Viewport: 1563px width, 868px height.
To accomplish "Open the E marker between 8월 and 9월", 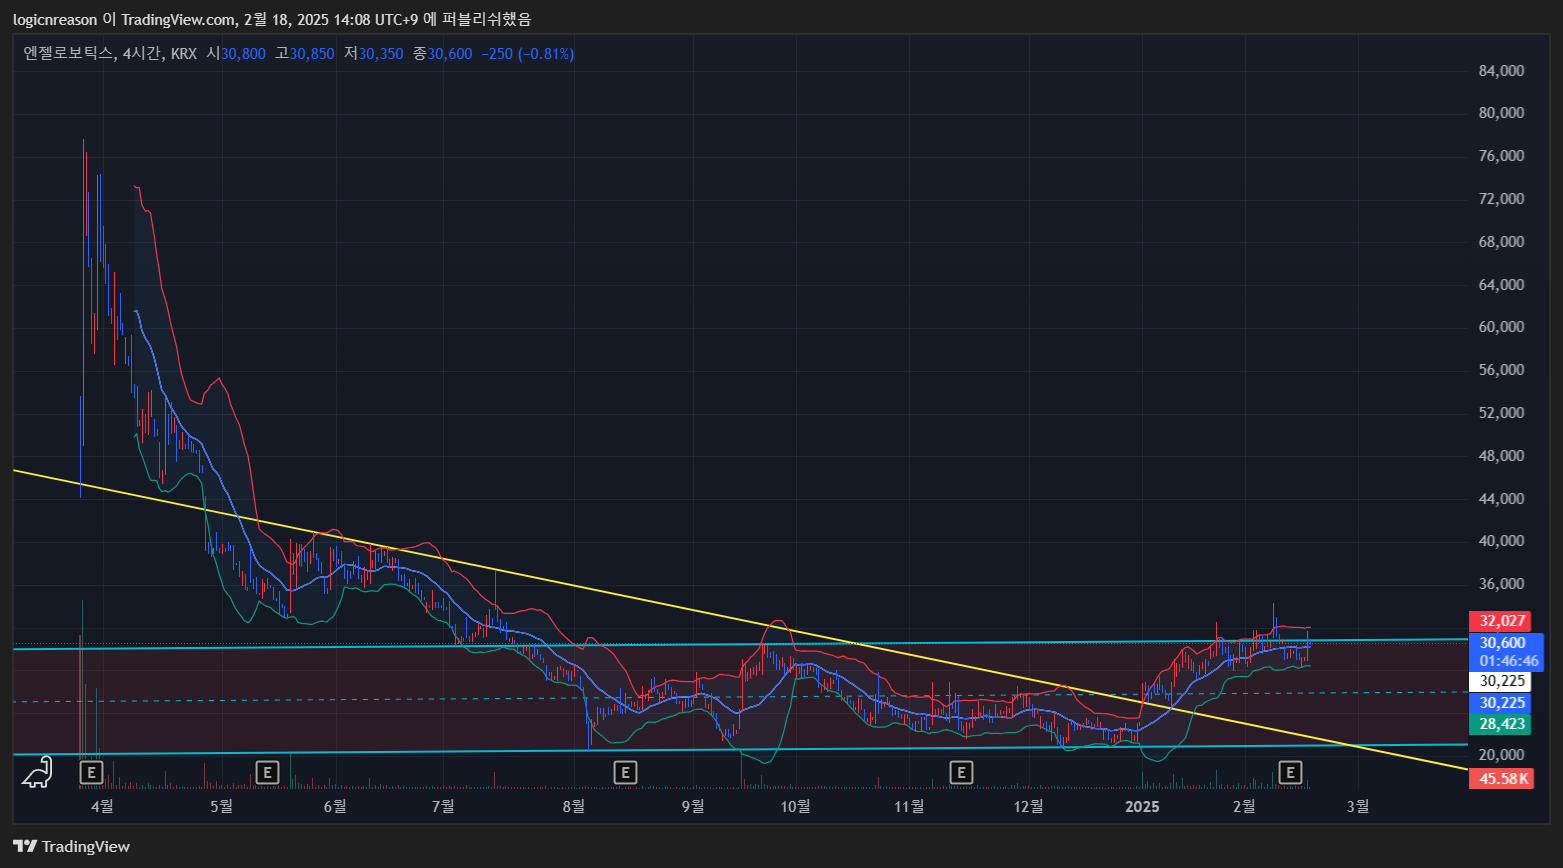I will point(625,772).
